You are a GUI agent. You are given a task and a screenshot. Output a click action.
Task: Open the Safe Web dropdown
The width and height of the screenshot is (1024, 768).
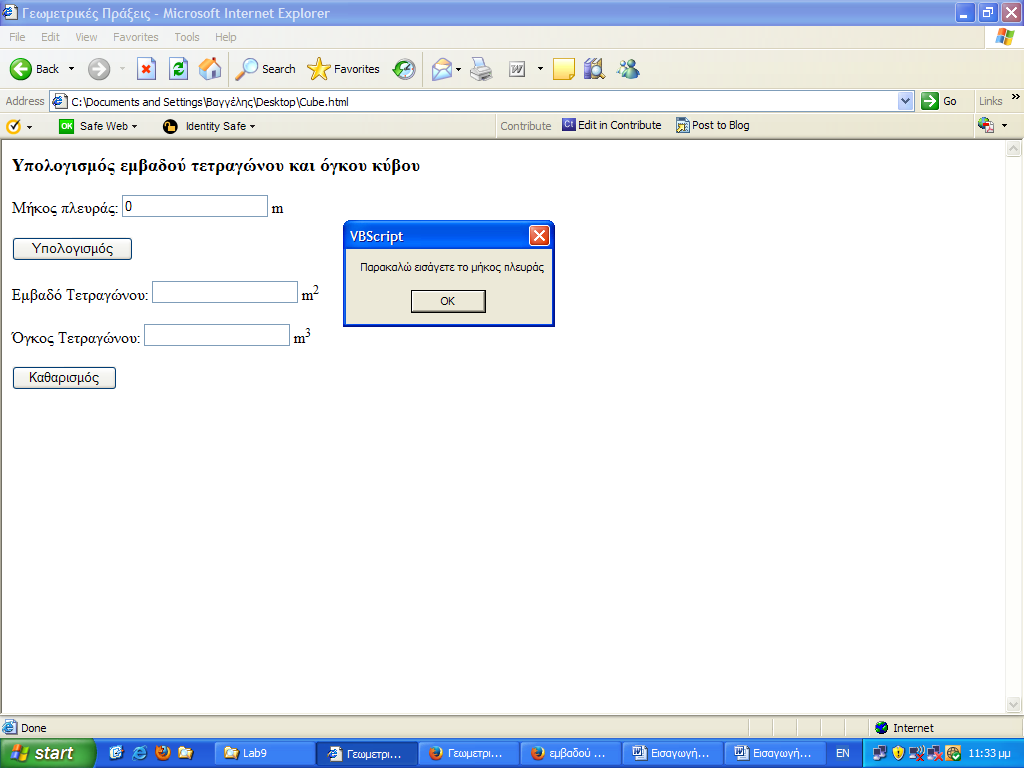pos(98,126)
